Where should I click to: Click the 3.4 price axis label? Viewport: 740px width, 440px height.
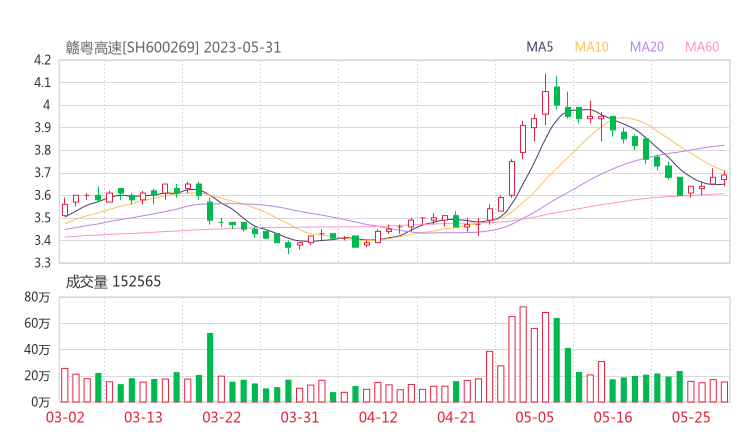pos(42,240)
